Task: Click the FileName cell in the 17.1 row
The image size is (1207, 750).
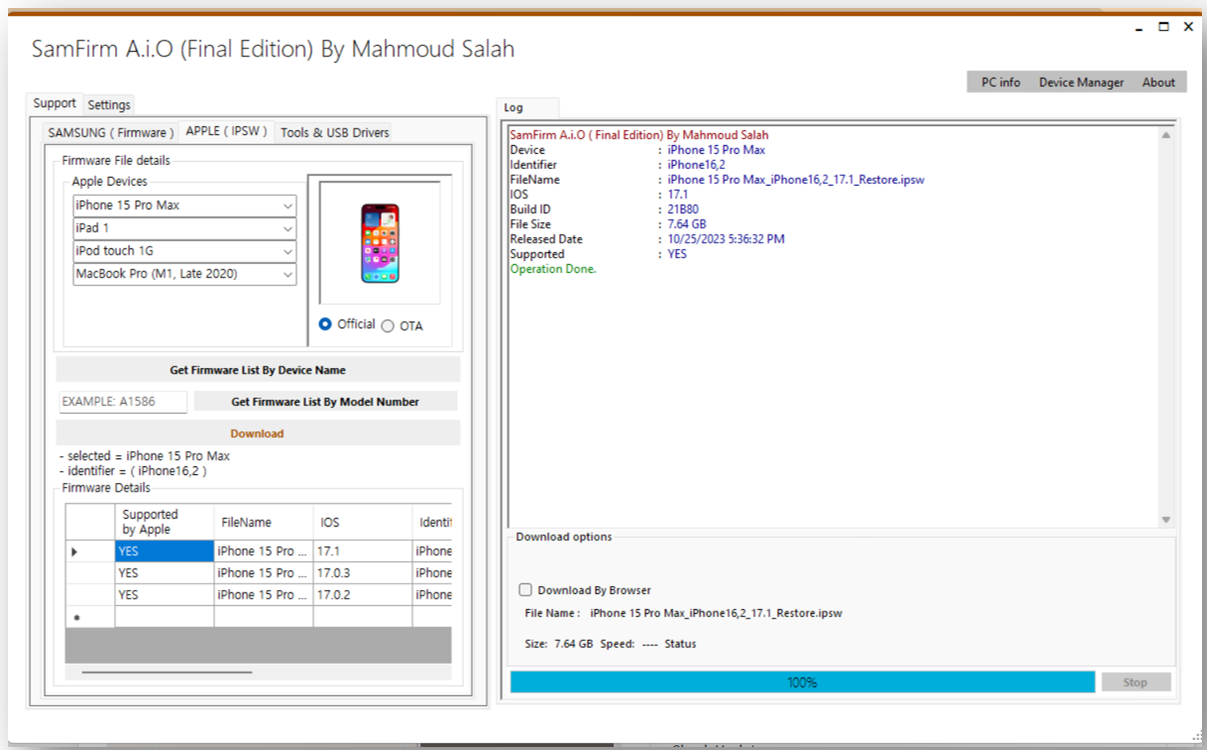Action: pyautogui.click(x=264, y=551)
